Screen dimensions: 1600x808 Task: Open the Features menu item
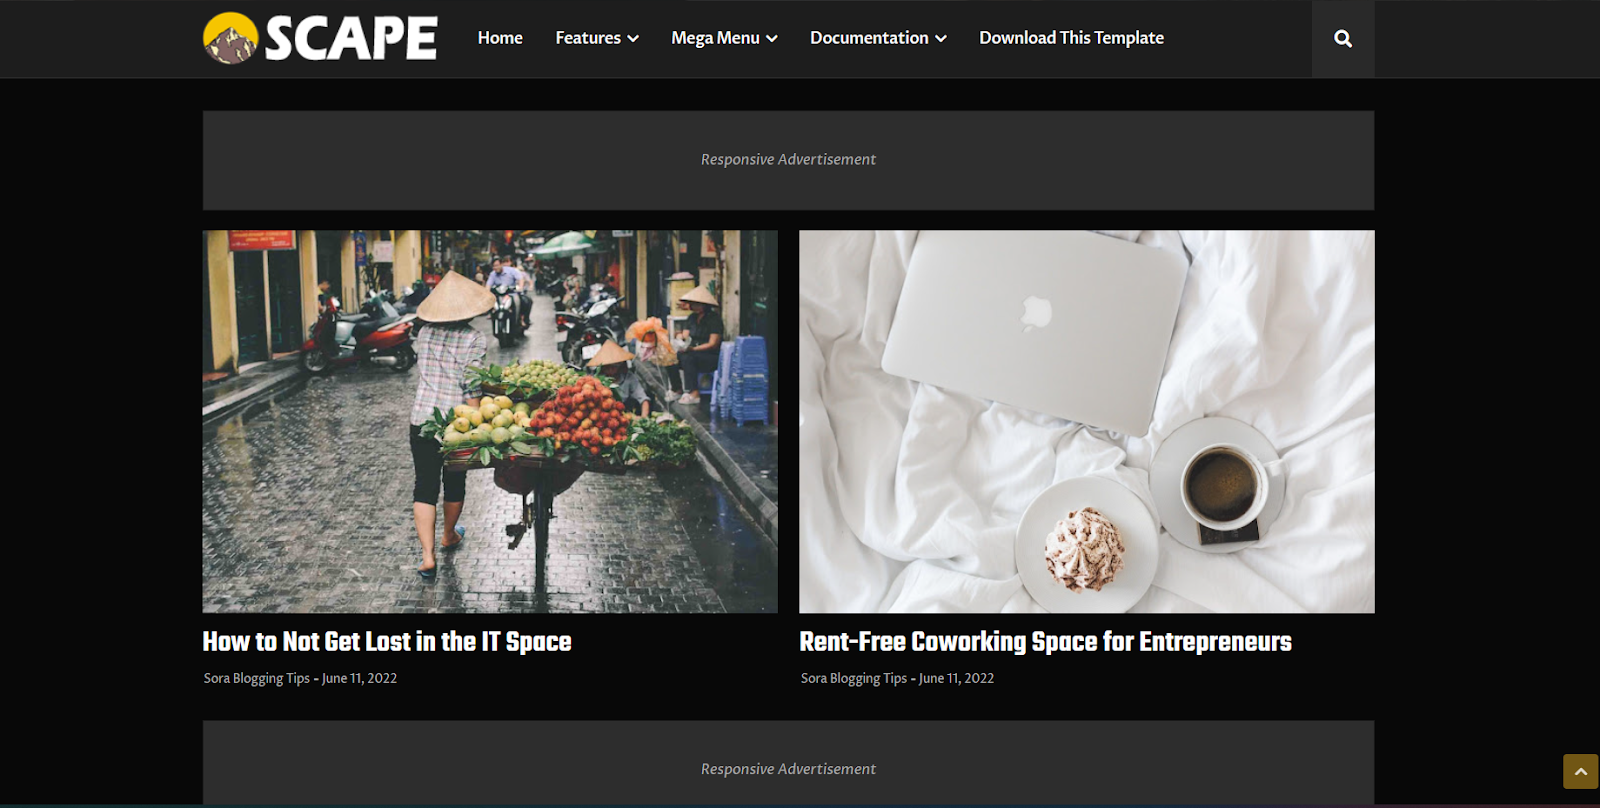(588, 38)
